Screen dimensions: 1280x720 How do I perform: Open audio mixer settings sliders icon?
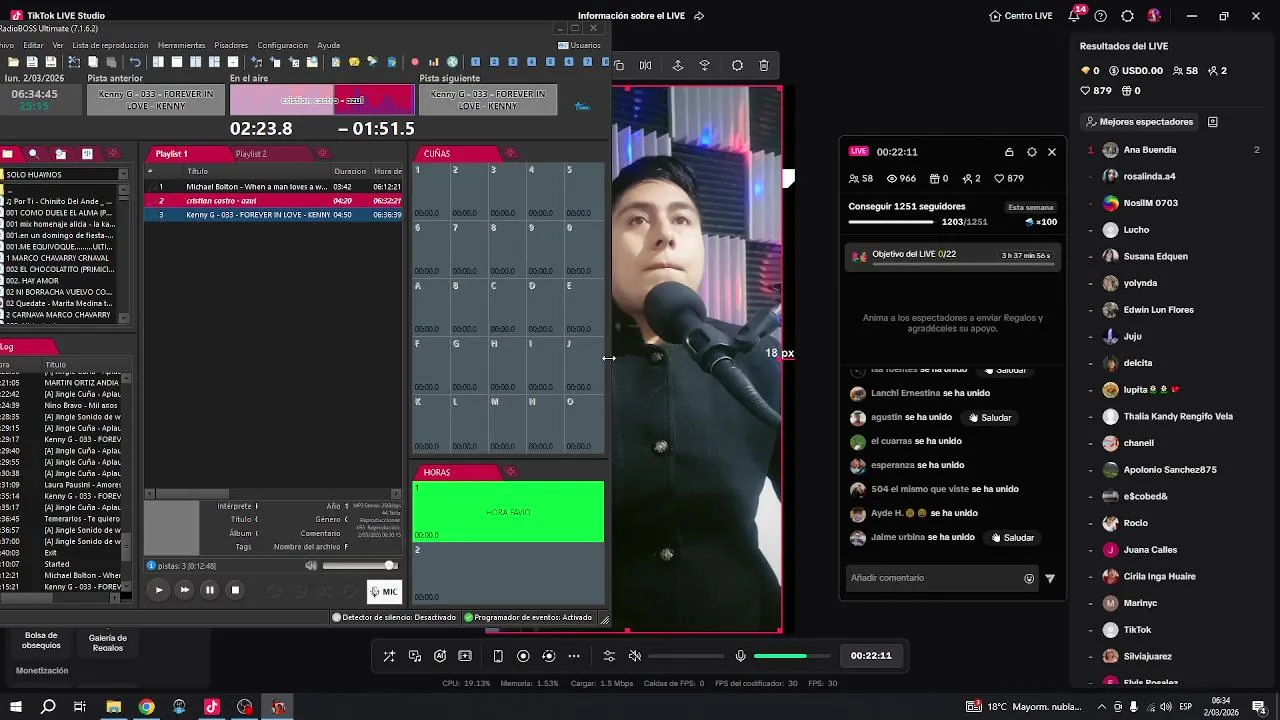[609, 656]
